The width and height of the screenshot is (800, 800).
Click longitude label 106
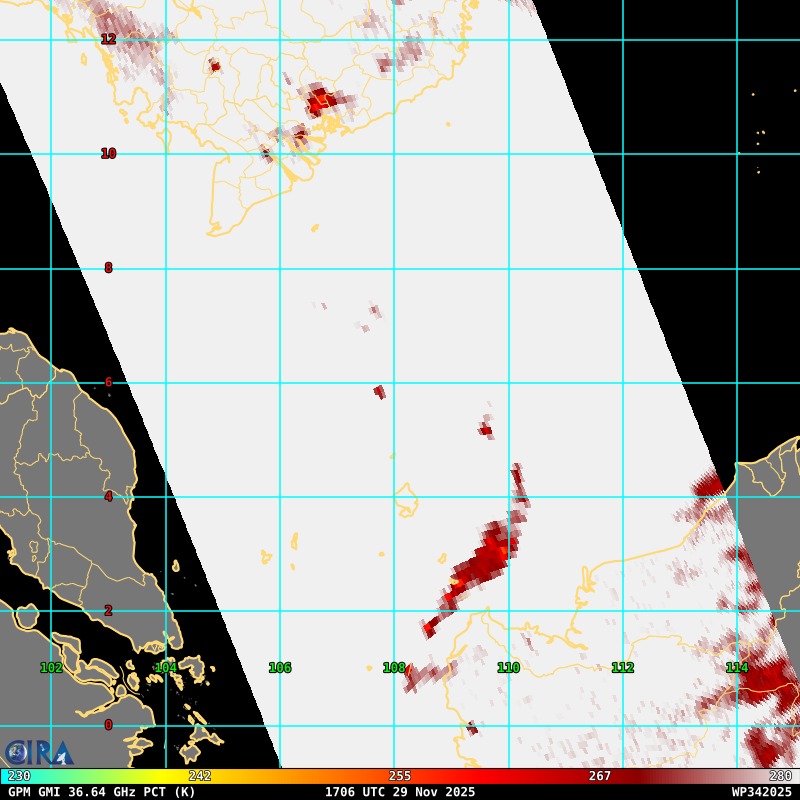tap(280, 667)
